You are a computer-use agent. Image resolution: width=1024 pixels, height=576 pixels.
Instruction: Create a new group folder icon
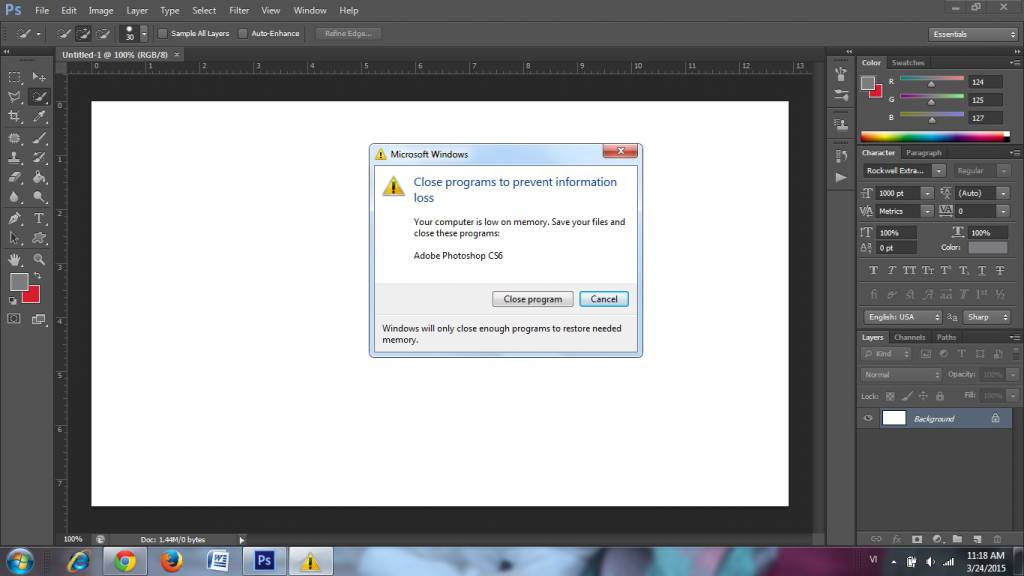(x=957, y=539)
